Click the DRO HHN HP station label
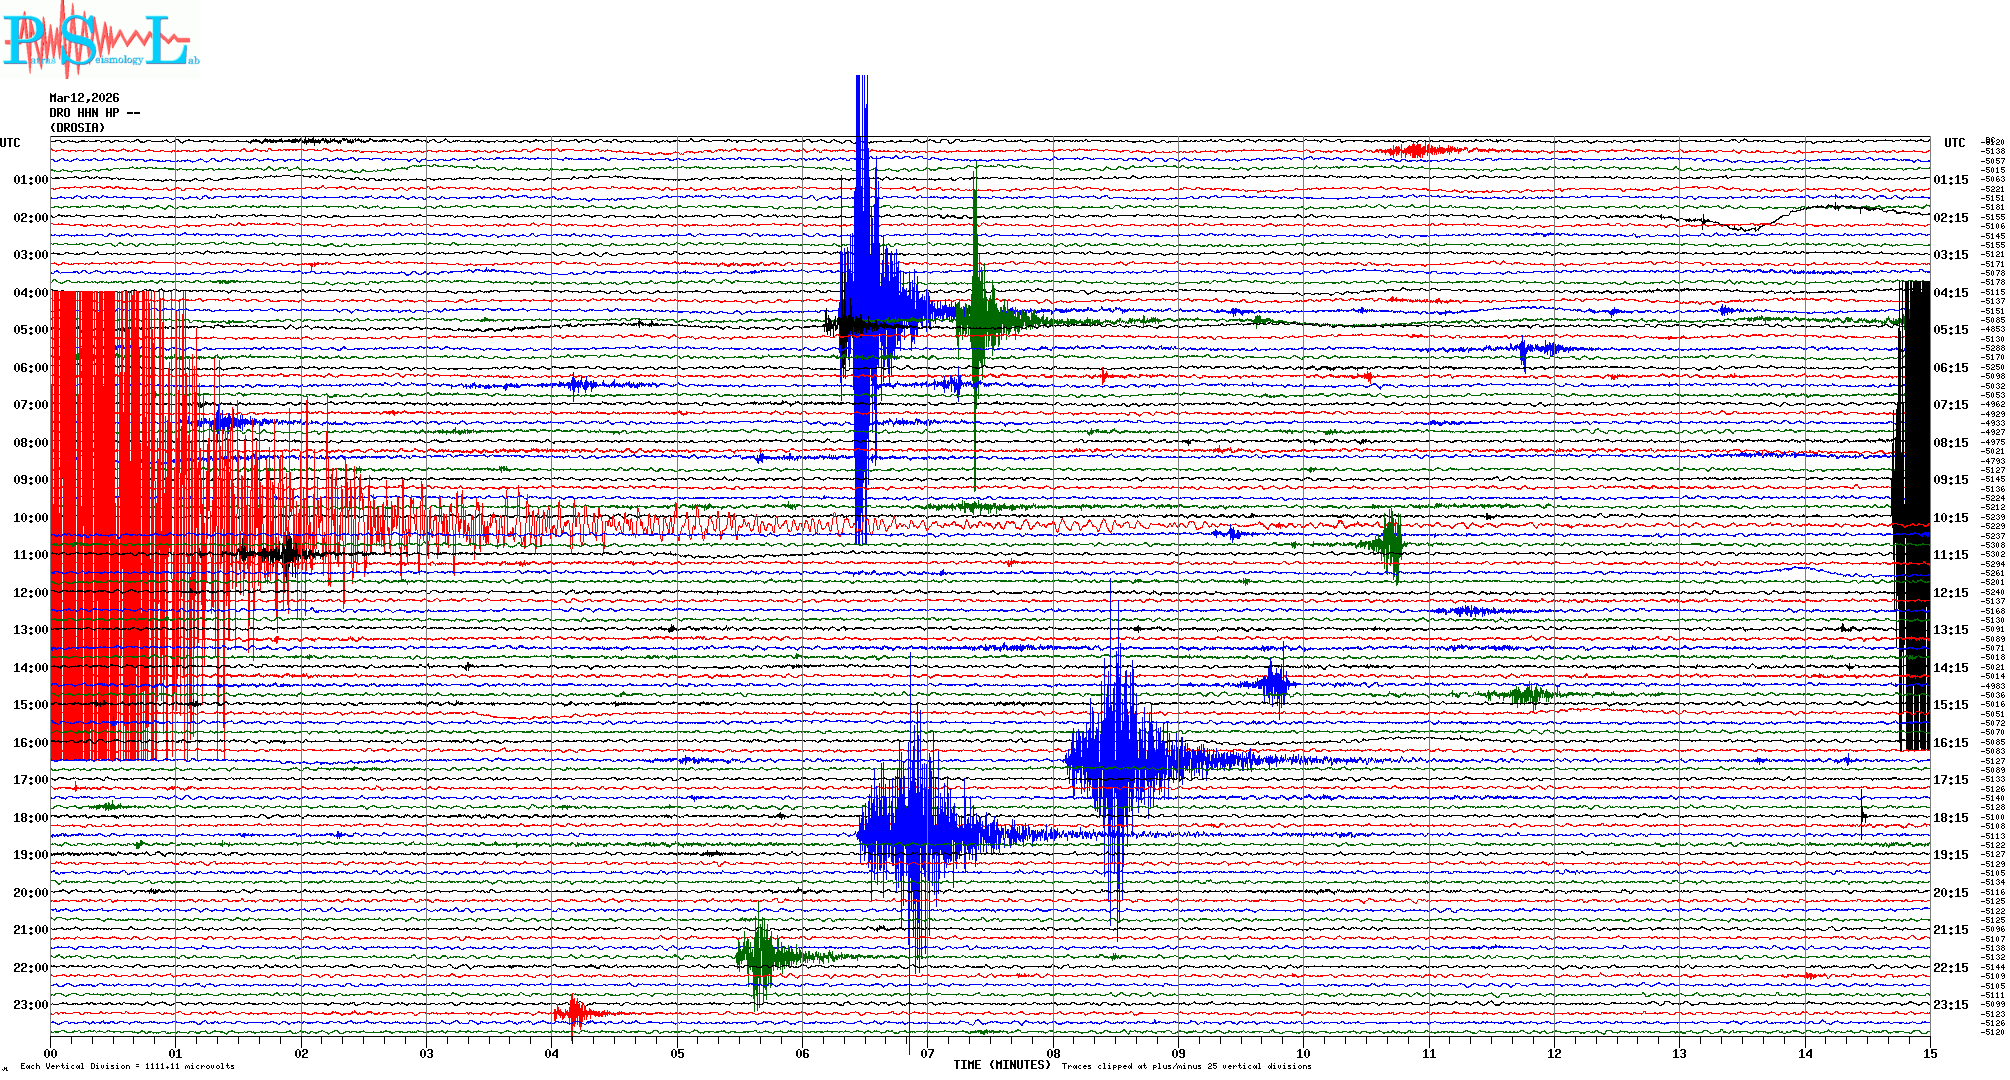The image size is (2010, 1080). pyautogui.click(x=94, y=113)
